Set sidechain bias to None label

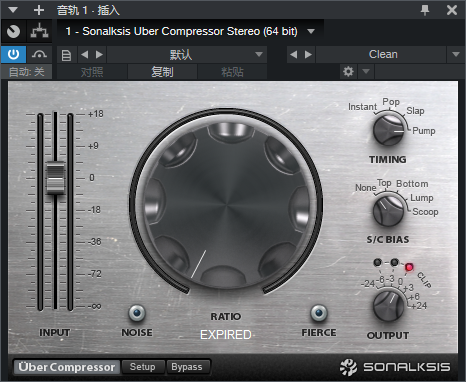[365, 188]
